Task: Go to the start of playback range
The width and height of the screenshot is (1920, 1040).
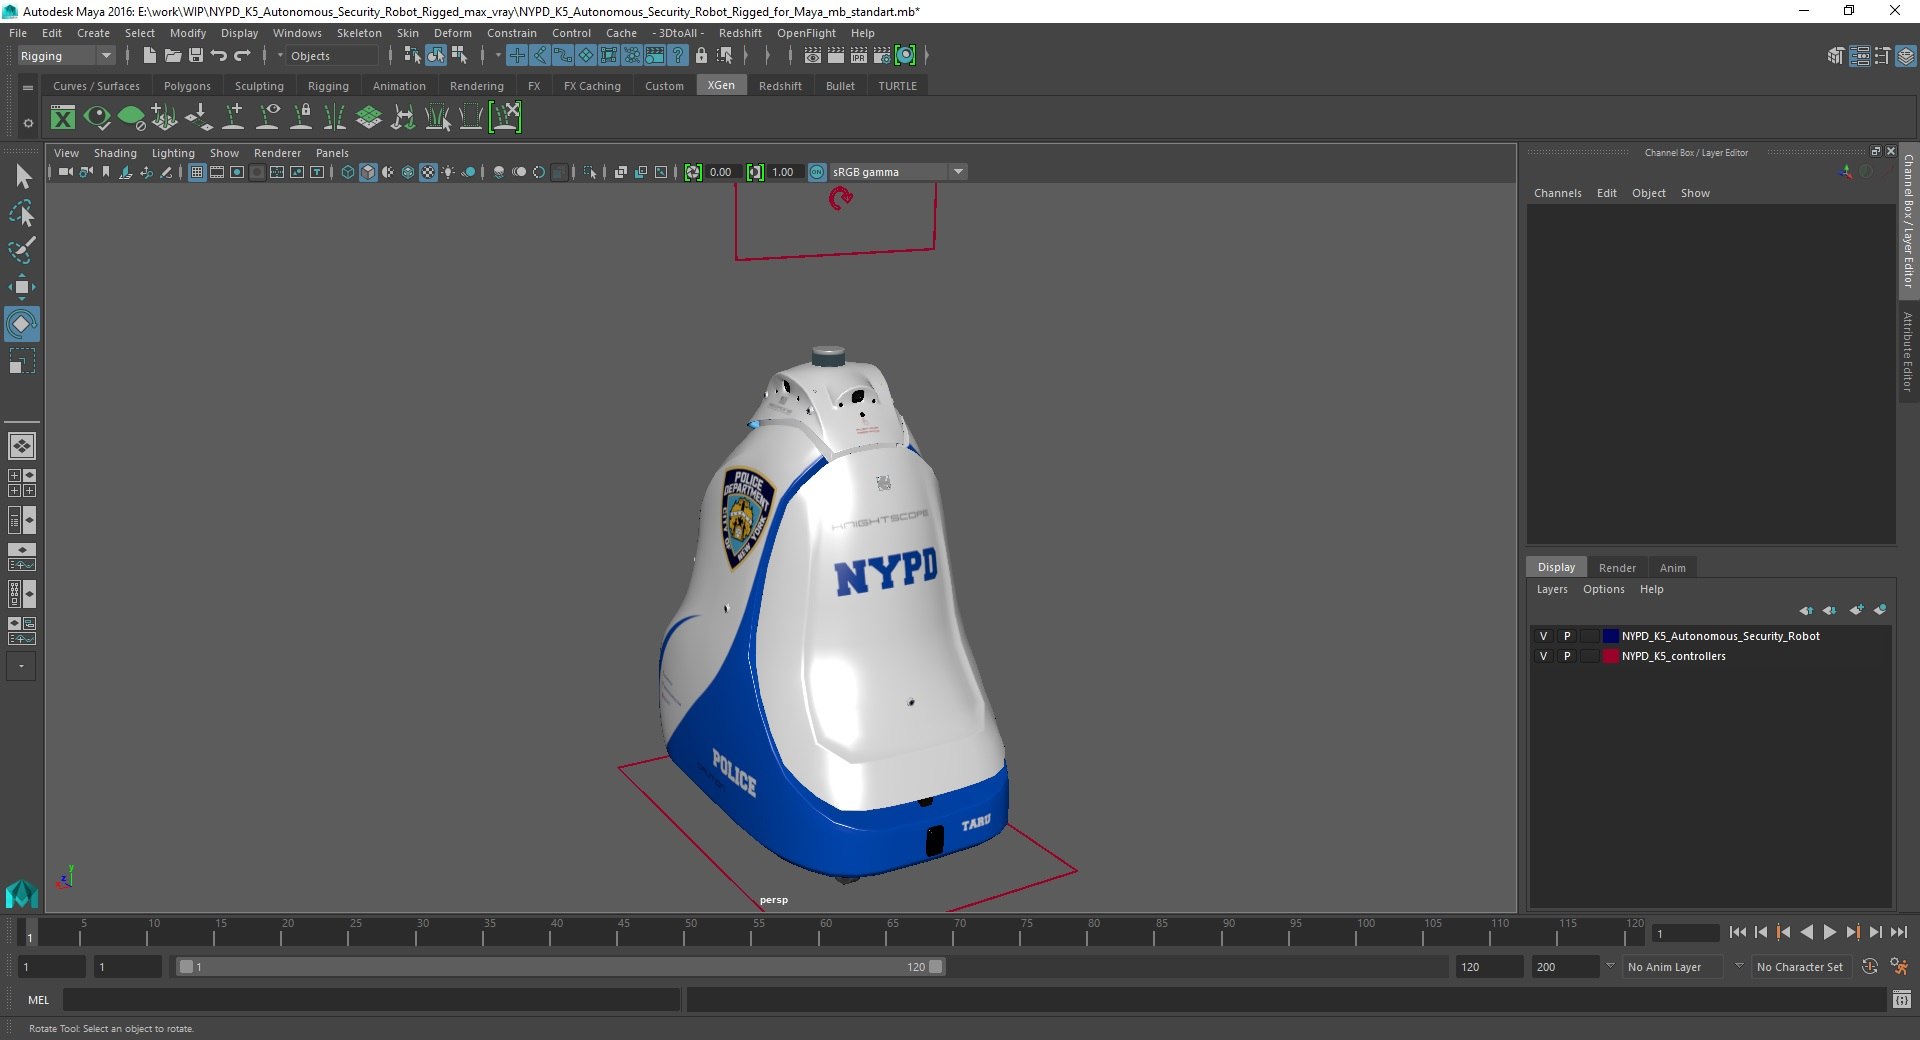Action: coord(1737,932)
